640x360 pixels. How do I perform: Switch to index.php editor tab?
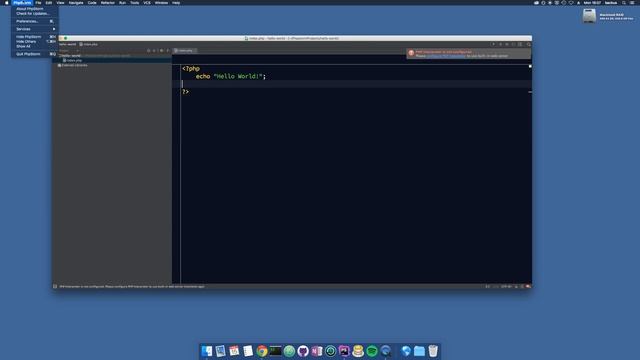pyautogui.click(x=184, y=51)
